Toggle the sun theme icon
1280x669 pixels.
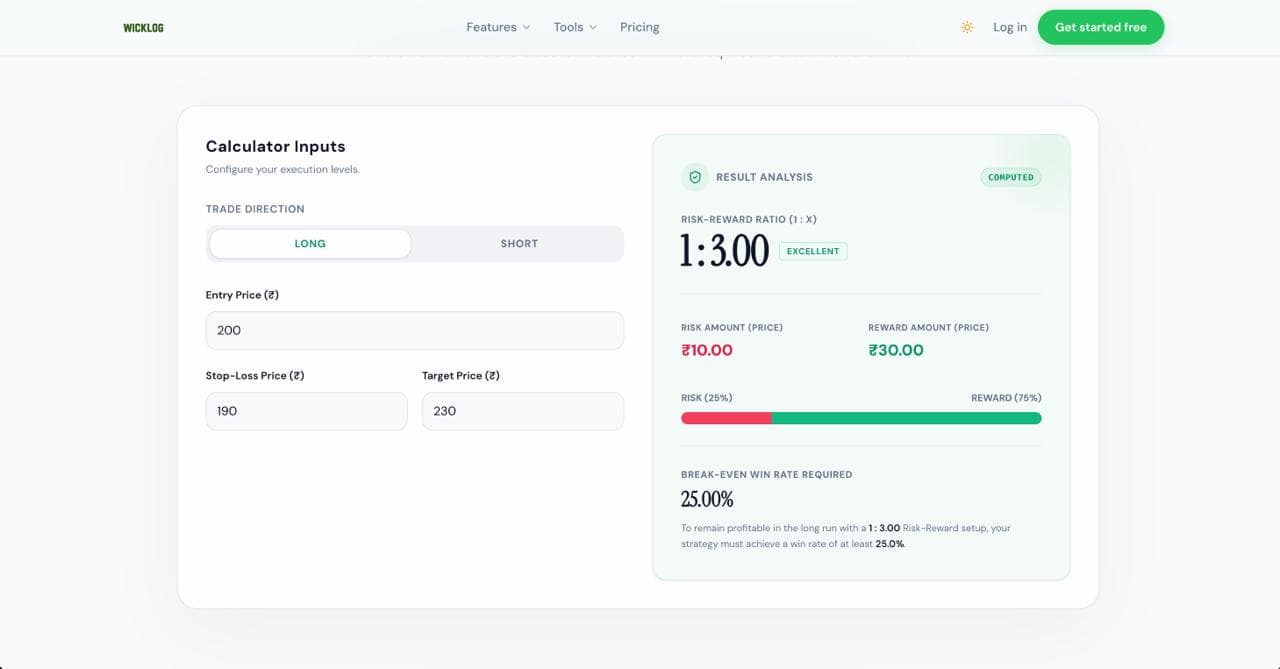(967, 27)
